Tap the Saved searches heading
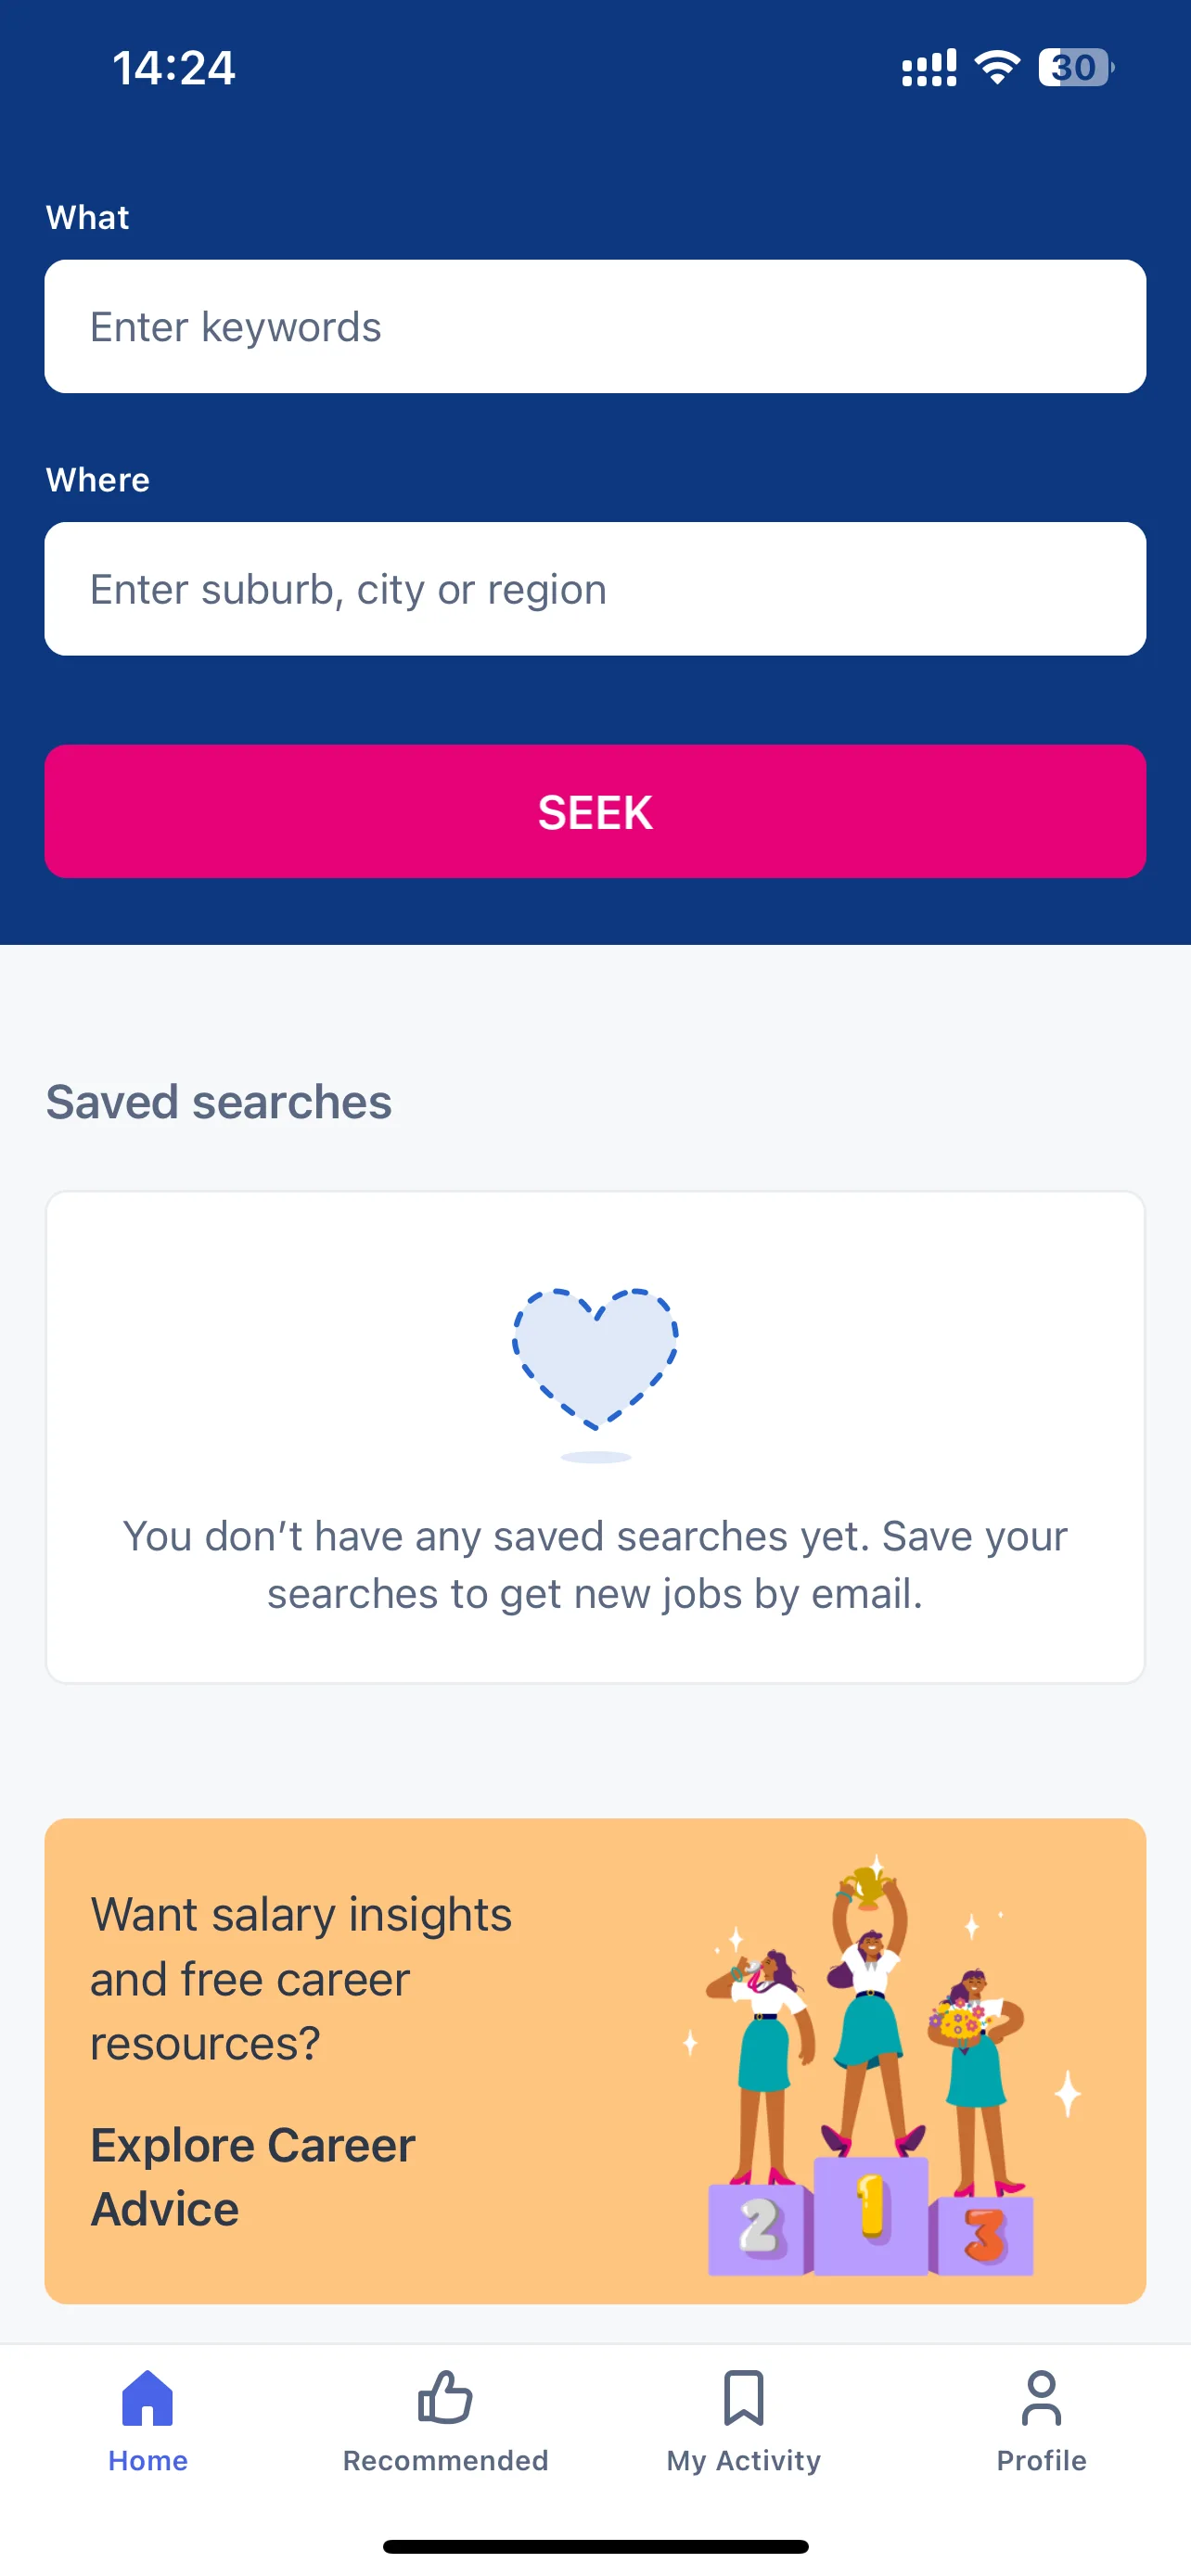1191x2576 pixels. pos(219,1102)
